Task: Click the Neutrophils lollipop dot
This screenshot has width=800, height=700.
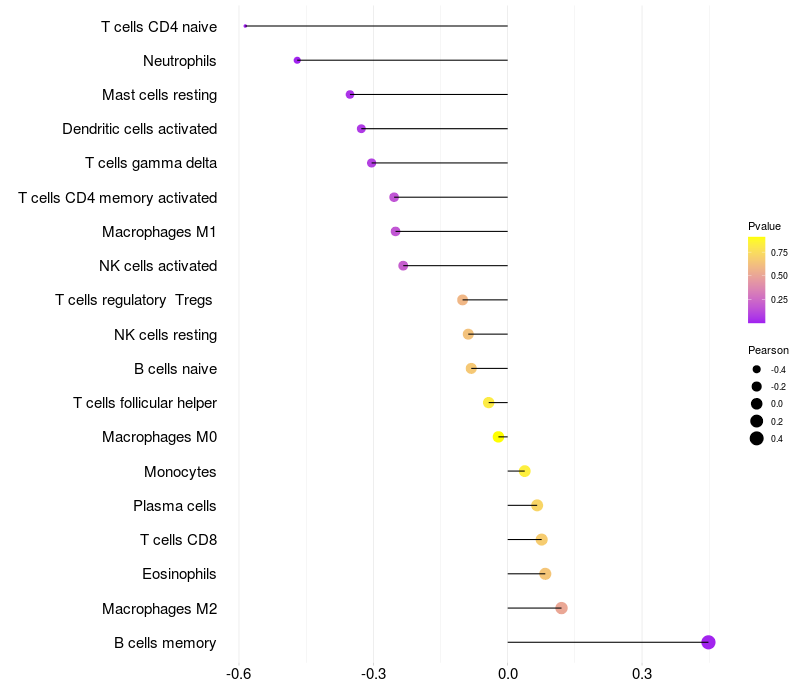Action: (x=297, y=60)
